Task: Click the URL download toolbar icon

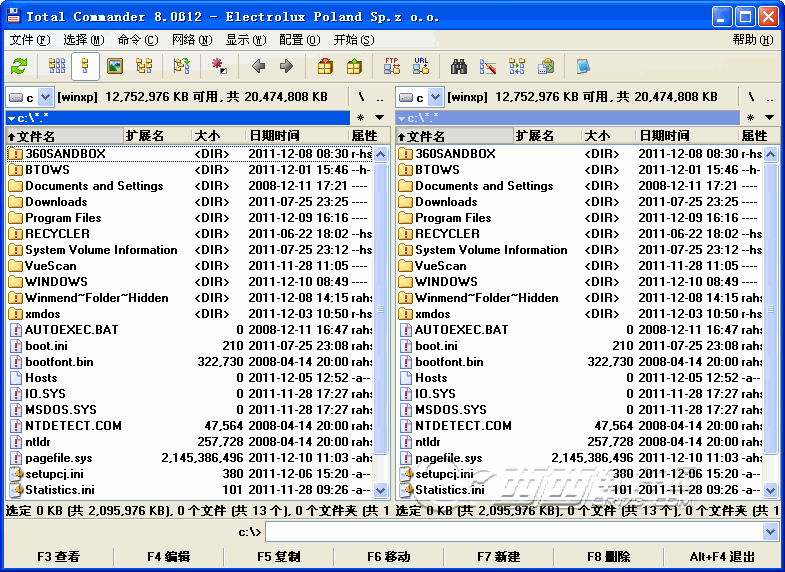Action: point(421,67)
